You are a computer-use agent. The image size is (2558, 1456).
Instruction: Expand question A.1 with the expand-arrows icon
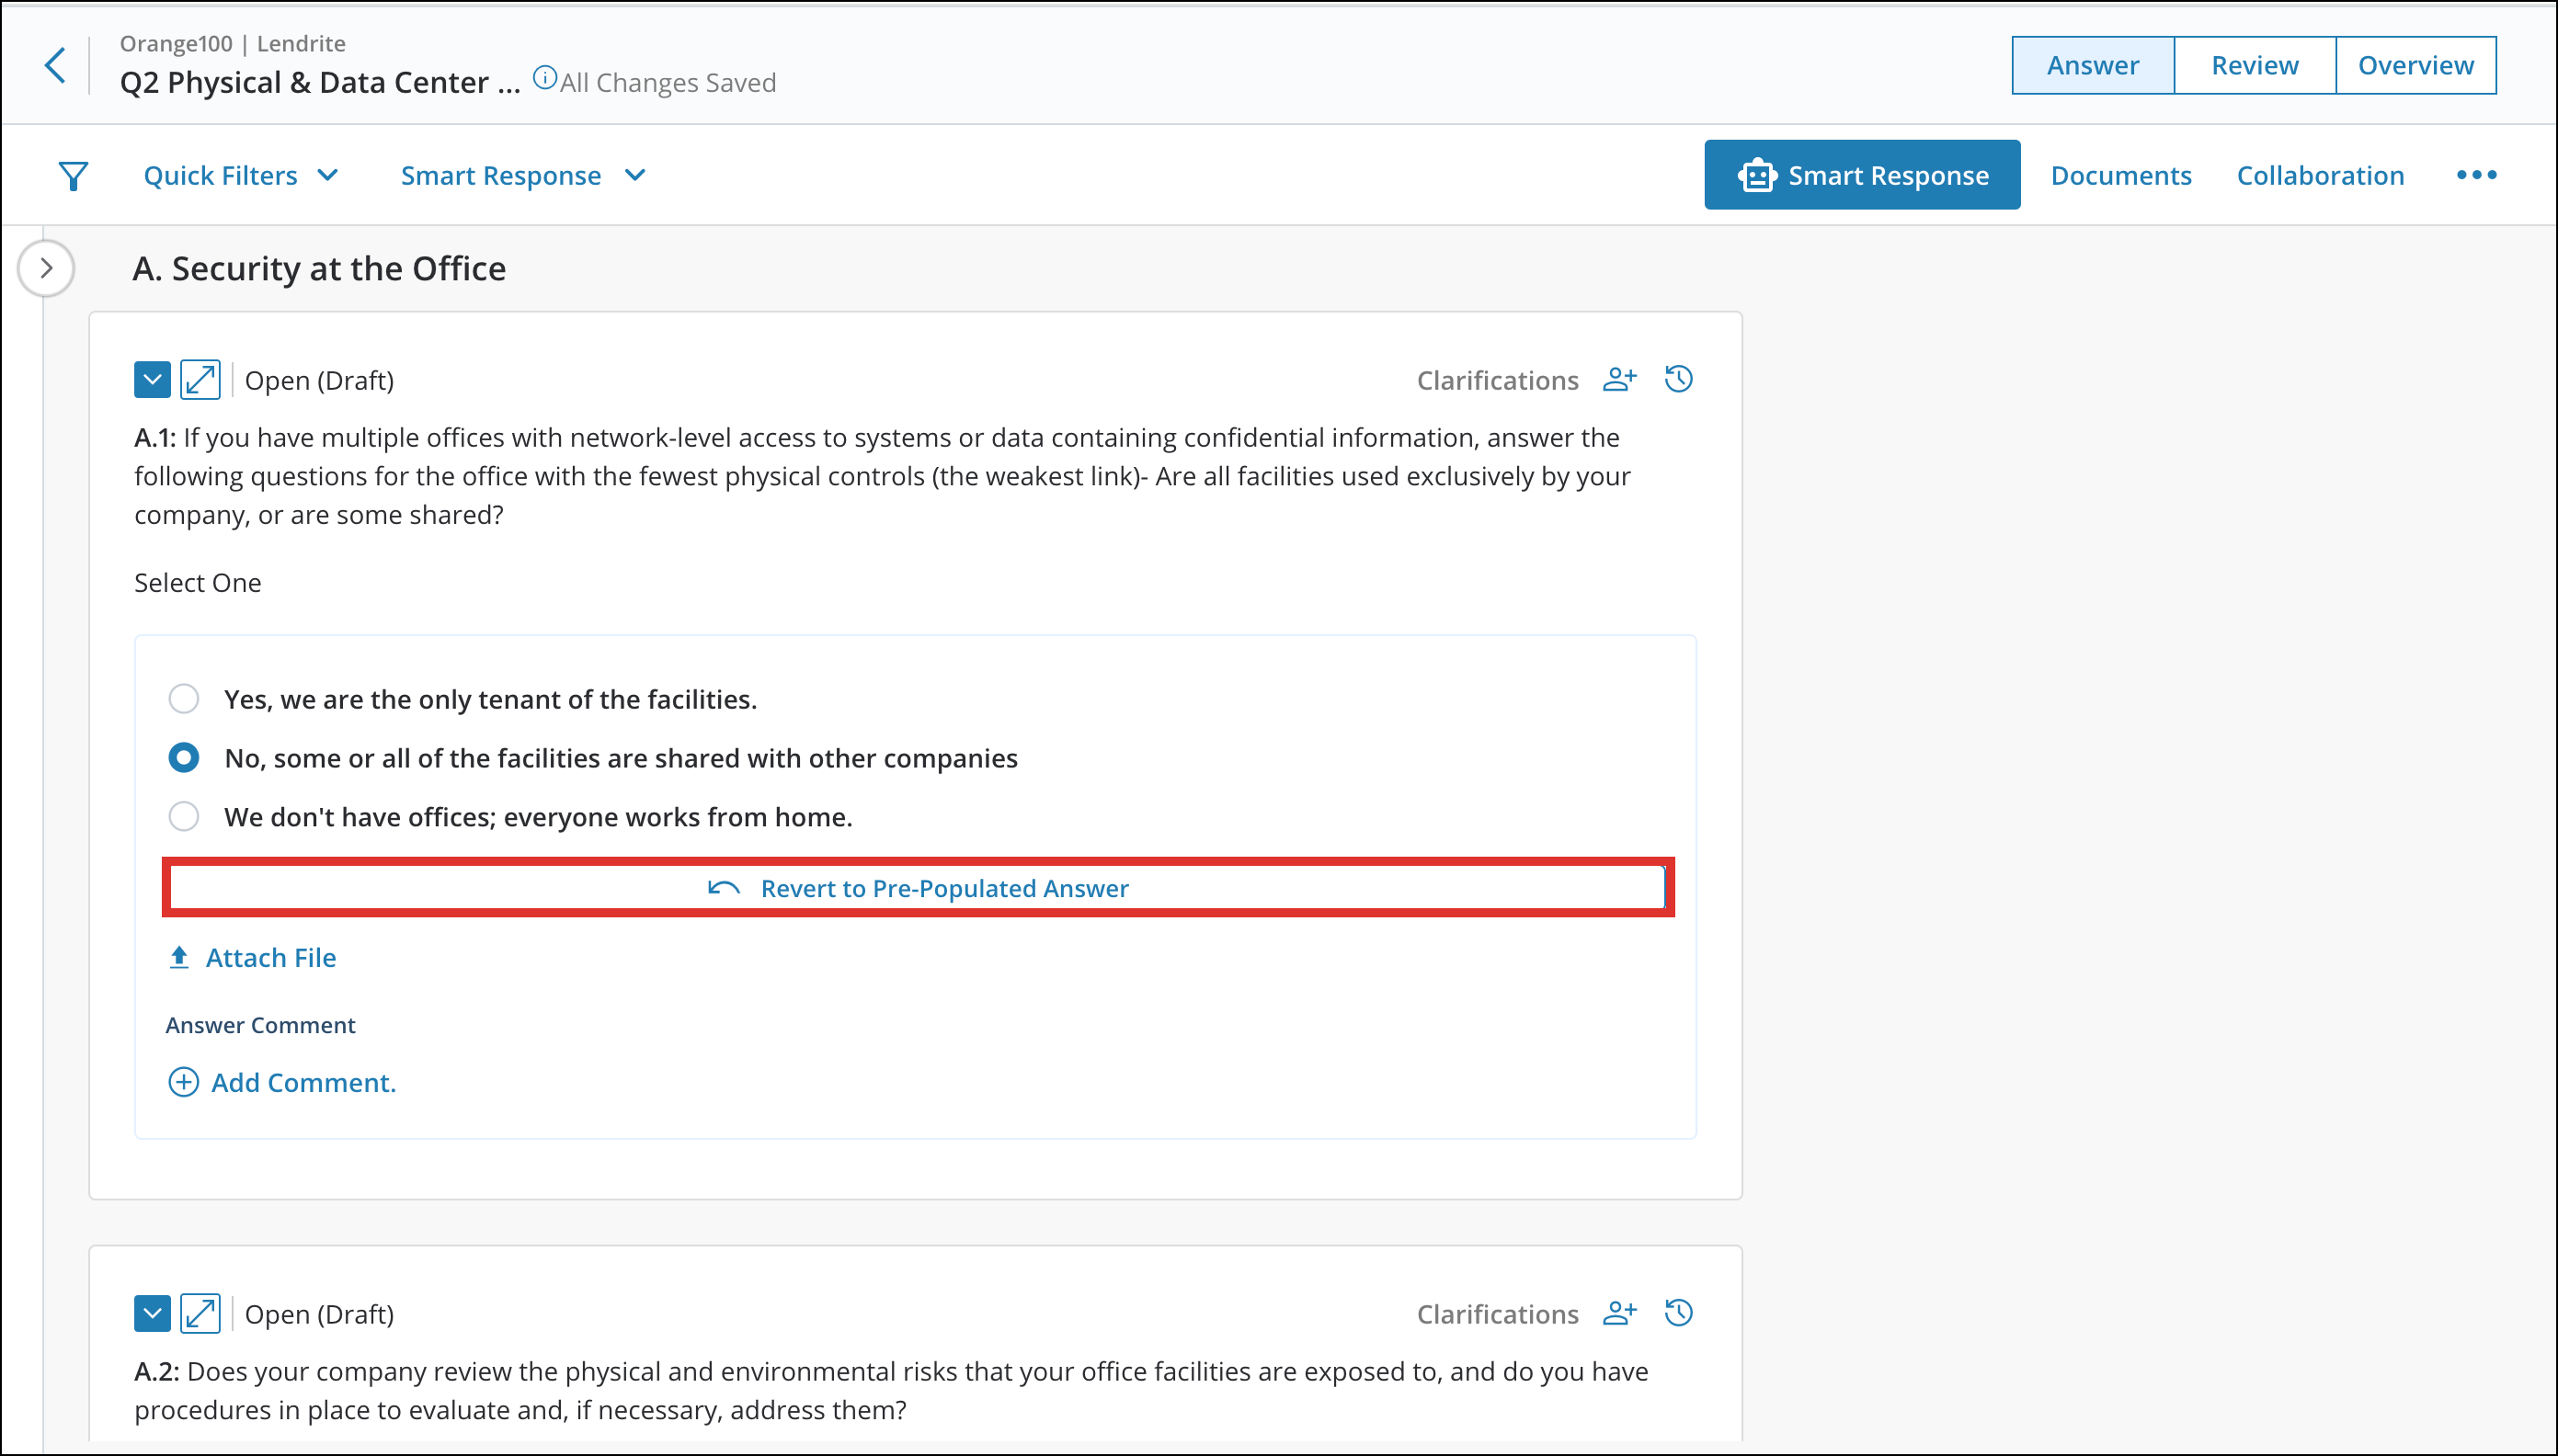(200, 380)
